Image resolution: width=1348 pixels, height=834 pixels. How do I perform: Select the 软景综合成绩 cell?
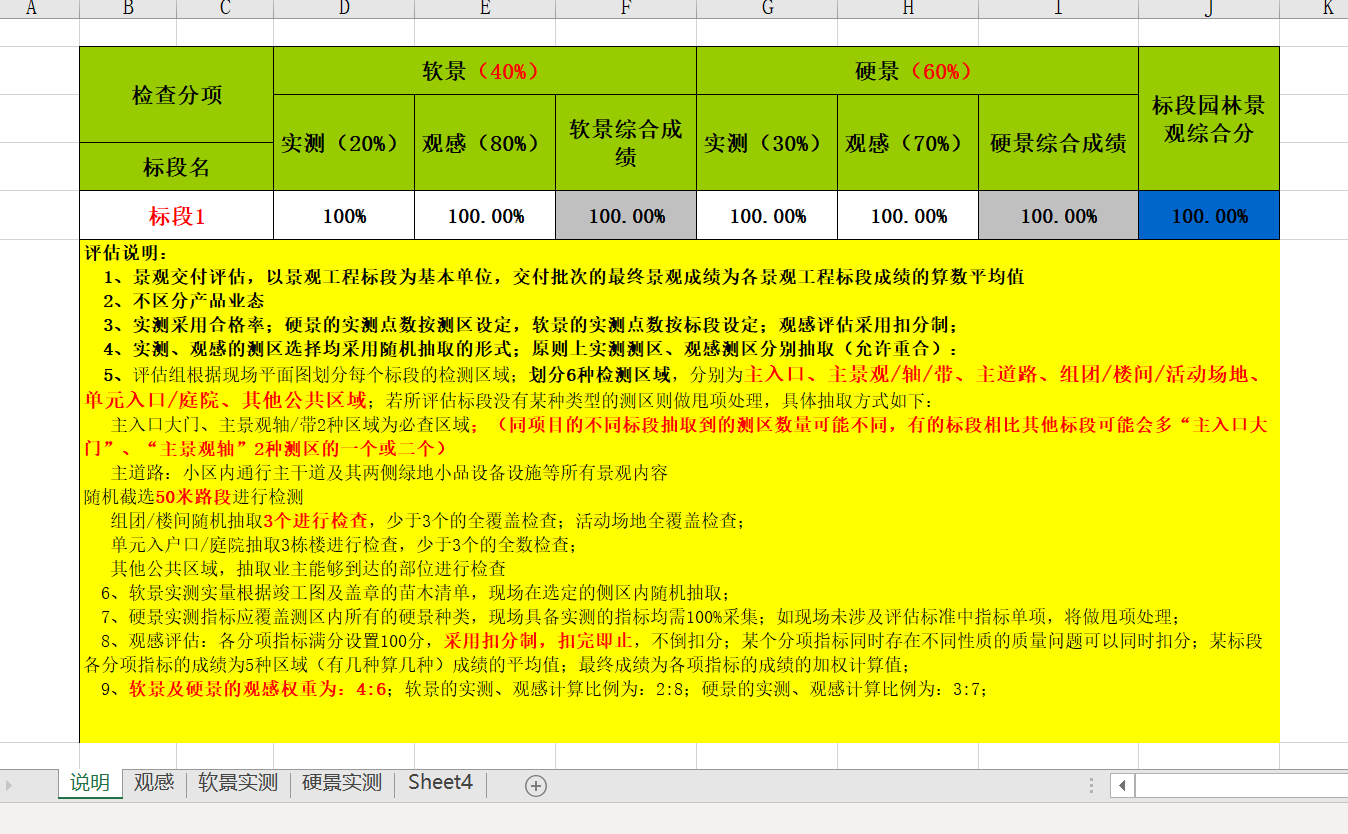626,143
